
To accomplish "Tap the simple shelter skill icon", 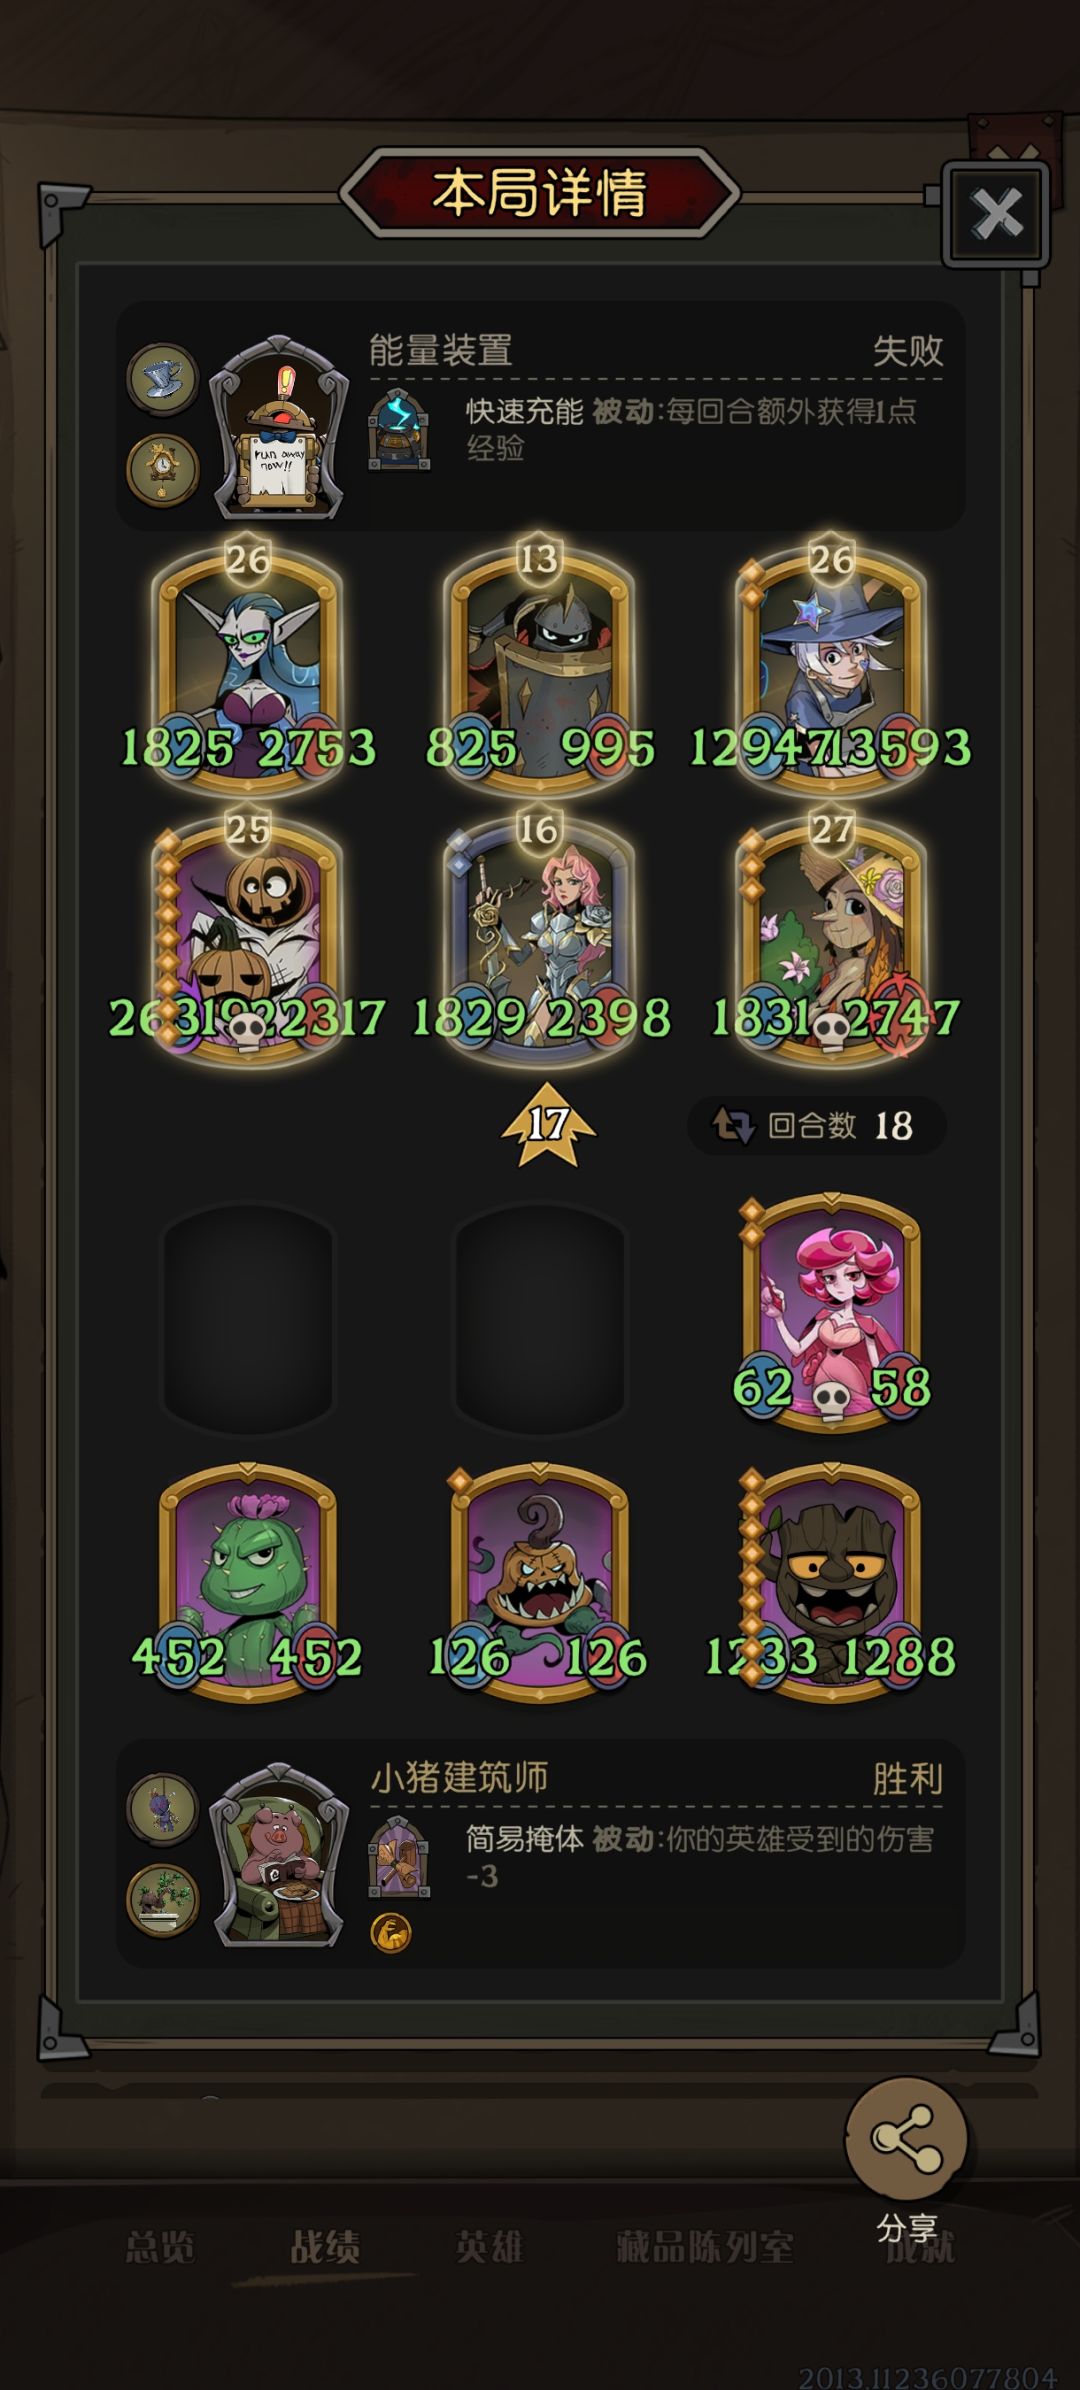I will click(400, 1858).
